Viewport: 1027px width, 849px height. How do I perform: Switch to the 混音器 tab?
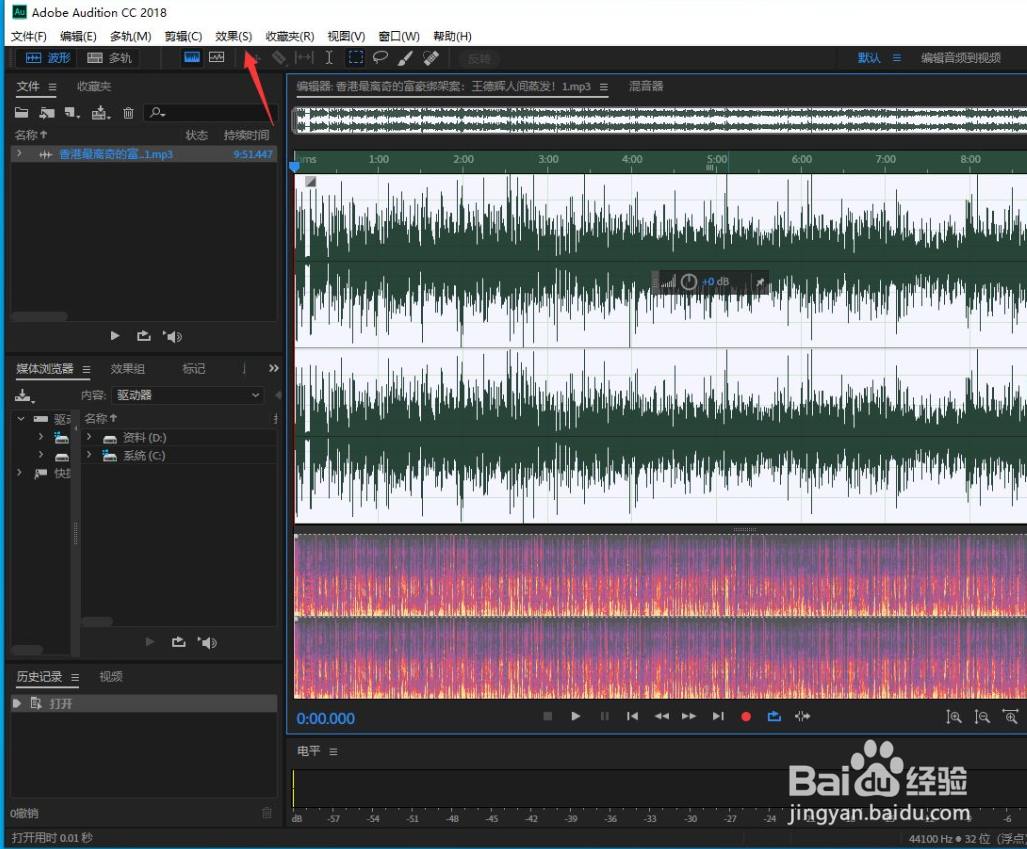[x=646, y=86]
